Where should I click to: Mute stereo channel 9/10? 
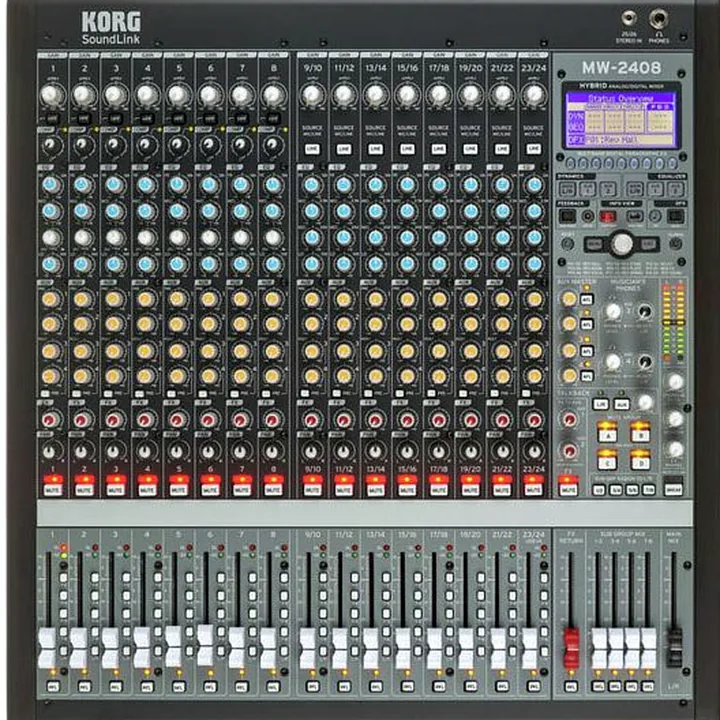pyautogui.click(x=312, y=485)
